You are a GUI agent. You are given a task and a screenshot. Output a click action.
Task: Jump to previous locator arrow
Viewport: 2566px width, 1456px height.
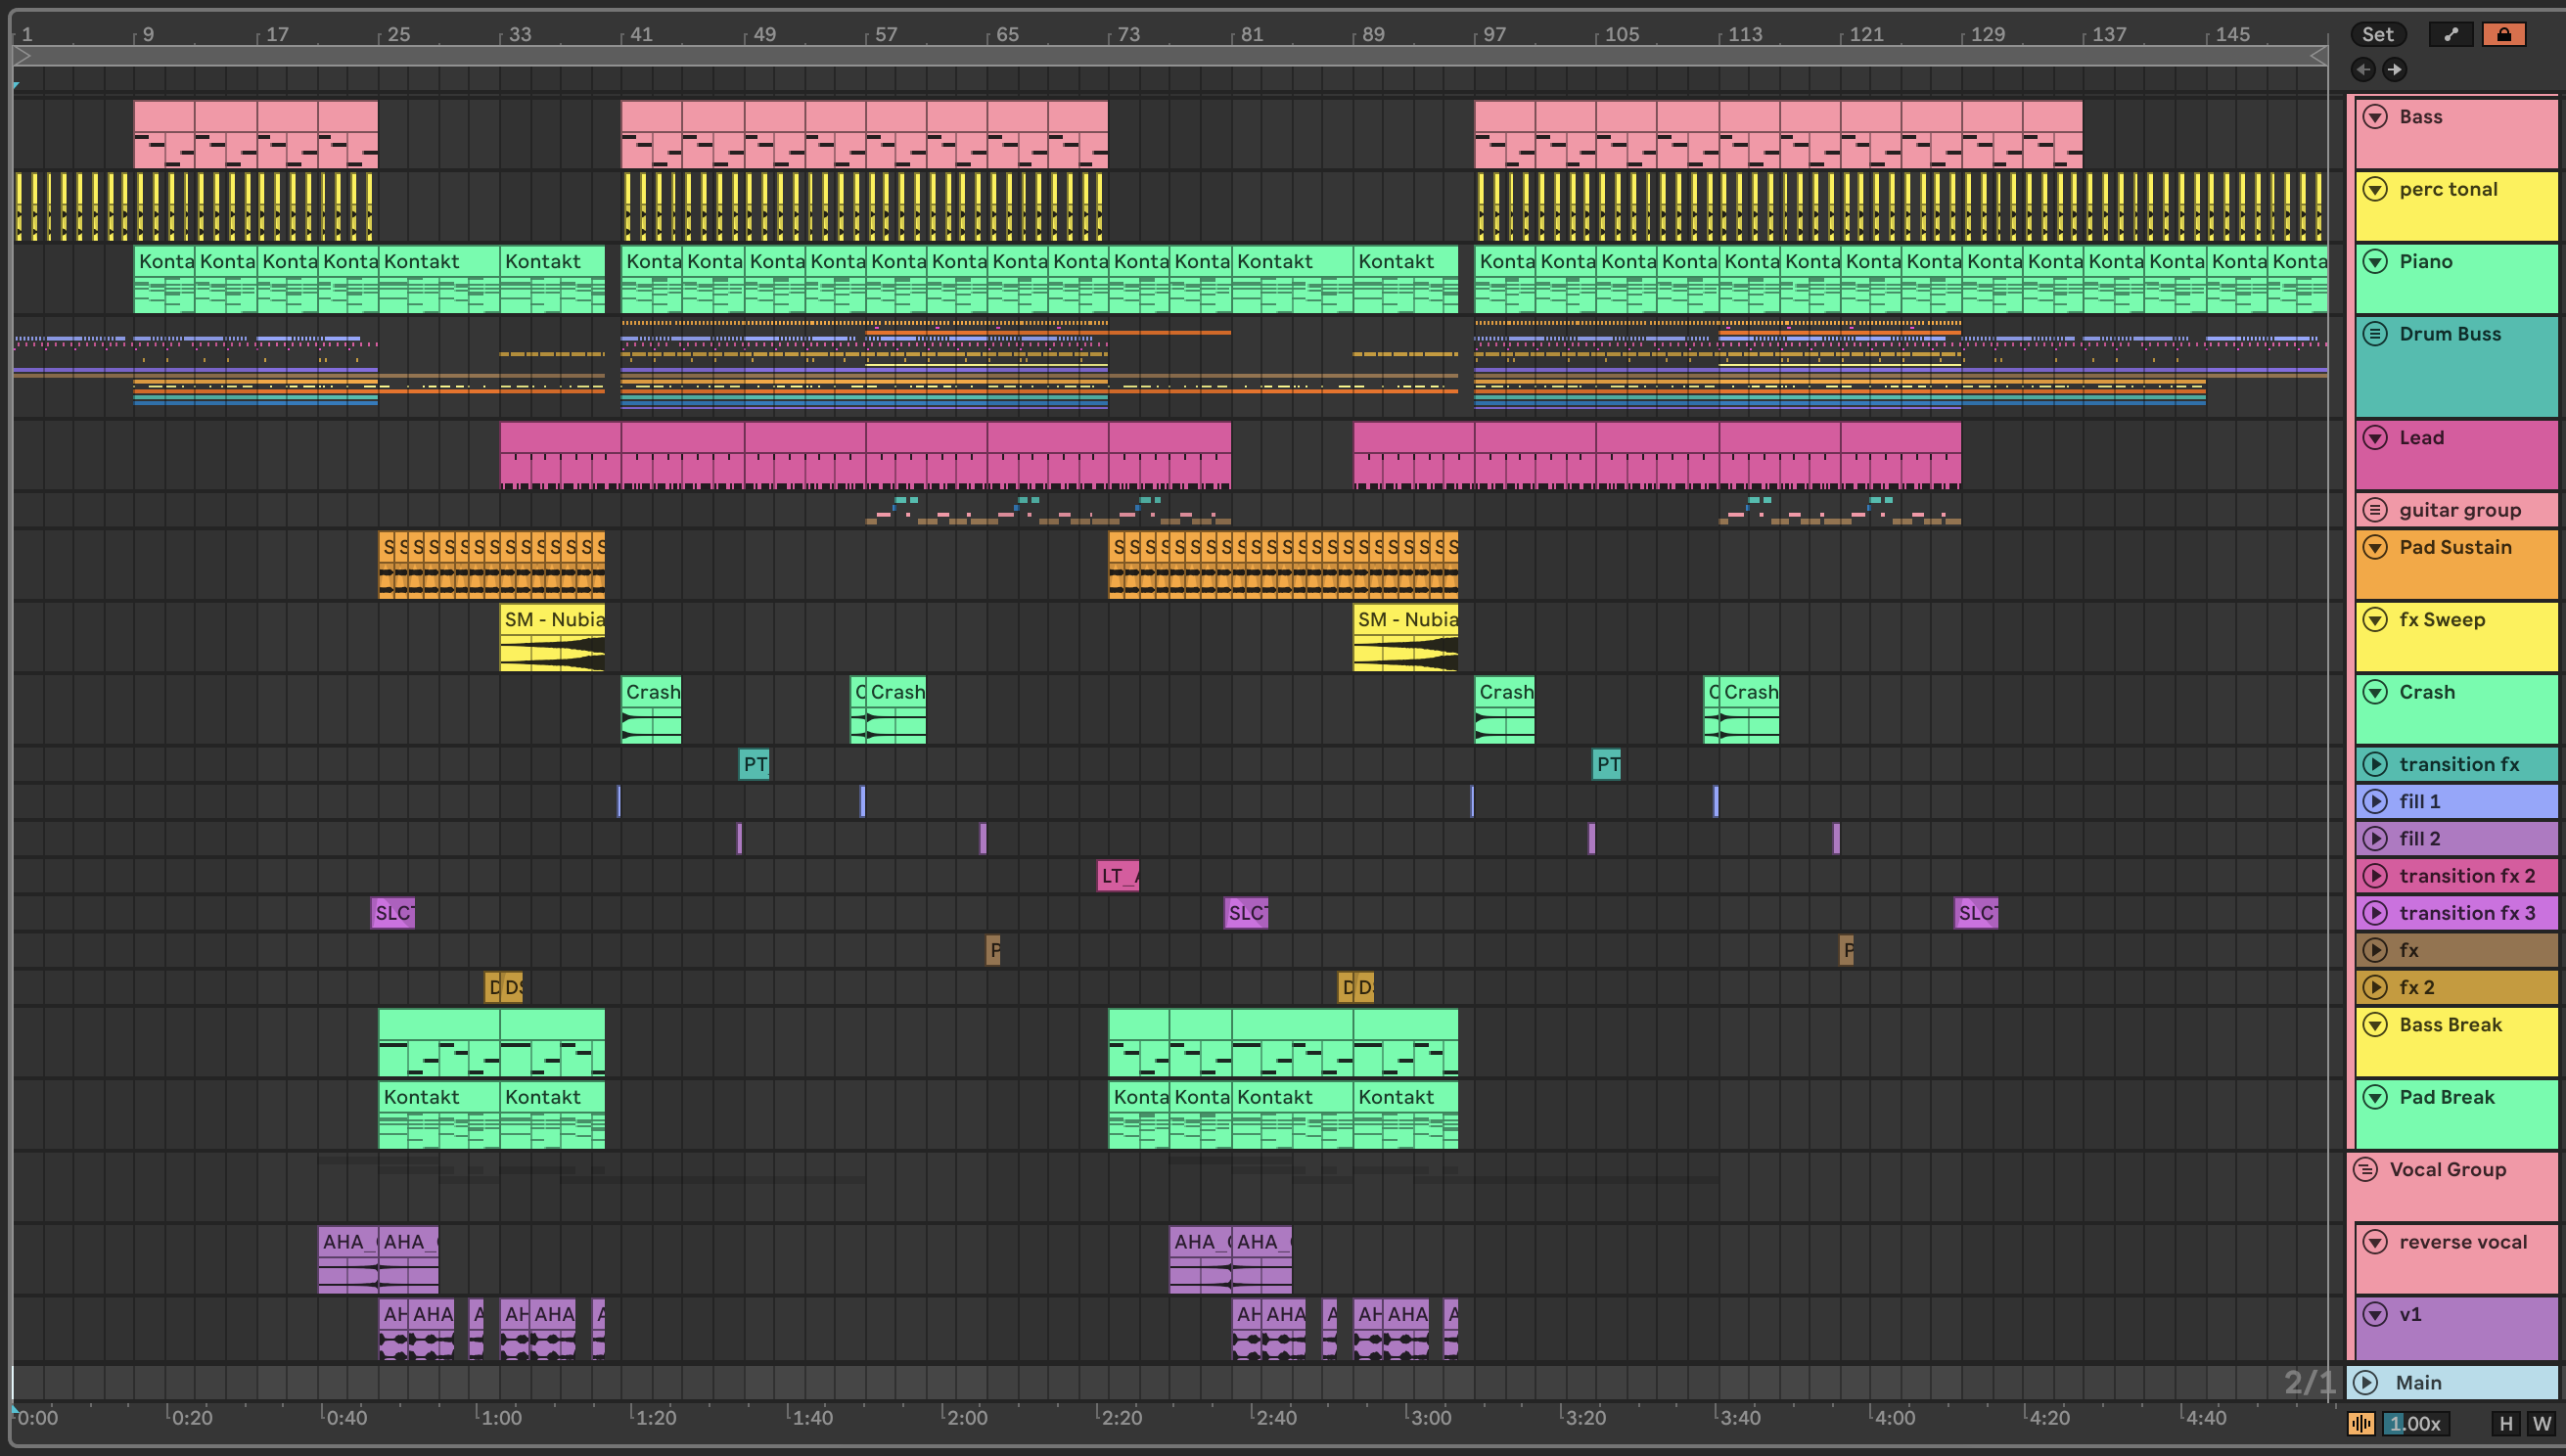coord(2363,69)
